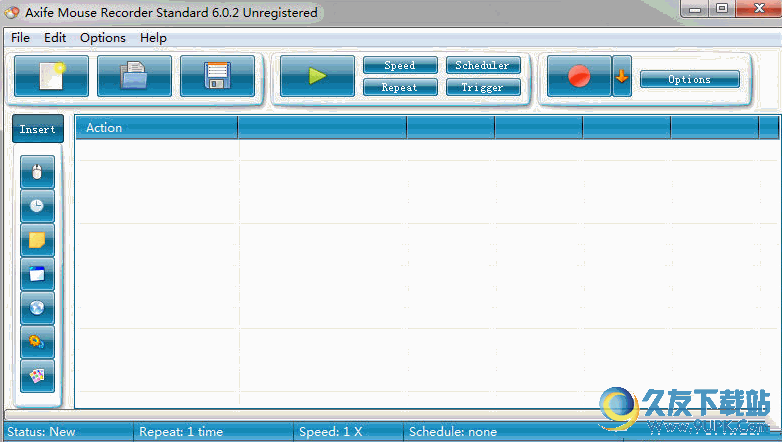The width and height of the screenshot is (782, 442).
Task: Open the Trigger settings
Action: [483, 87]
